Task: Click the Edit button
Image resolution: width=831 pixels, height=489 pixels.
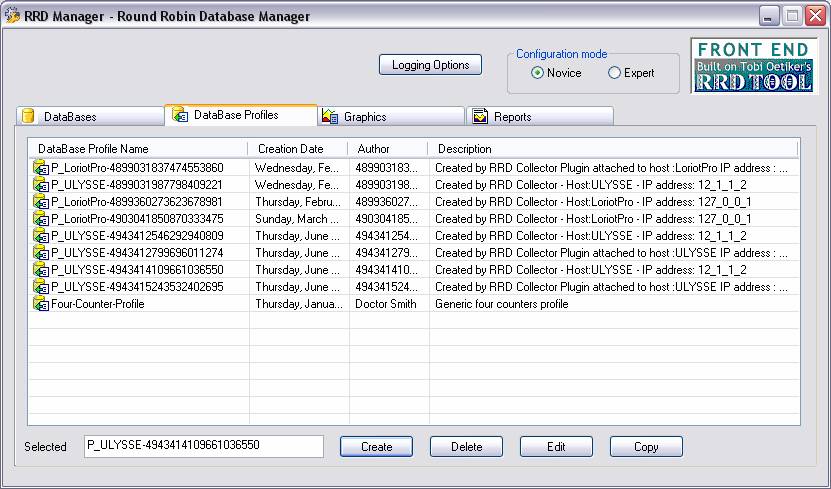Action: point(556,447)
